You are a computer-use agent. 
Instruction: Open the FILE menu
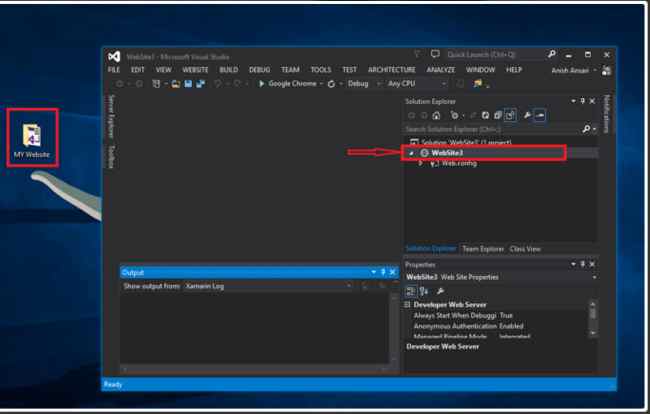click(x=114, y=70)
